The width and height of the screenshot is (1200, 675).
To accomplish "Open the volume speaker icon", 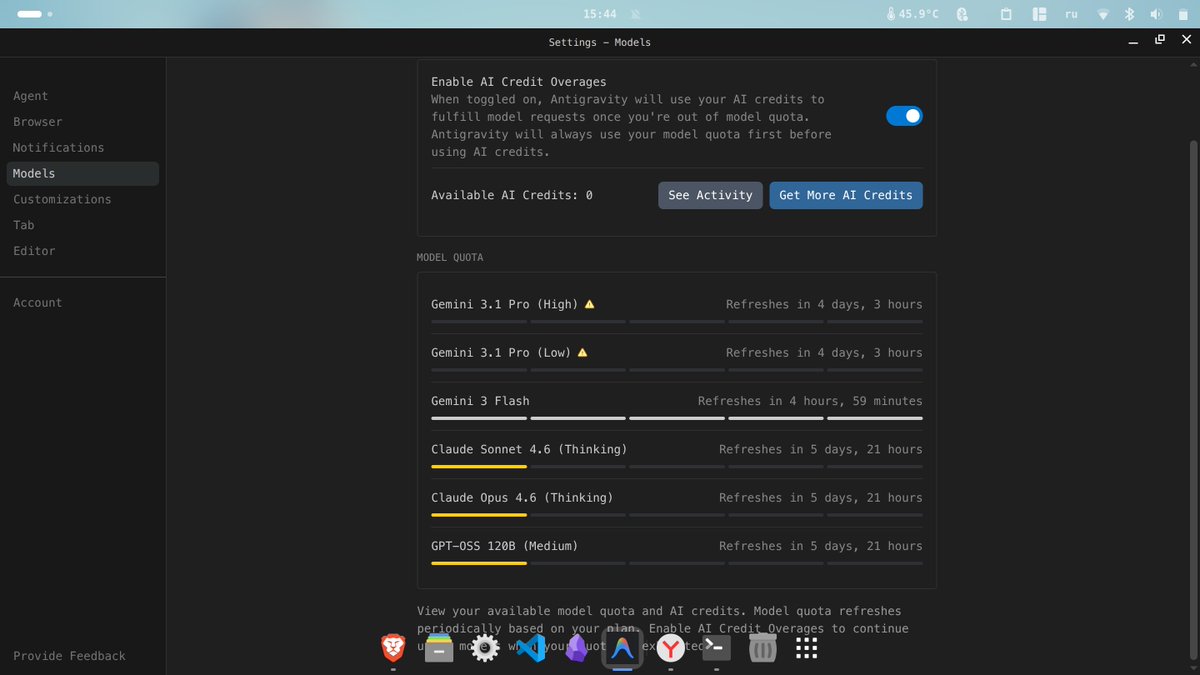I will (x=1156, y=14).
